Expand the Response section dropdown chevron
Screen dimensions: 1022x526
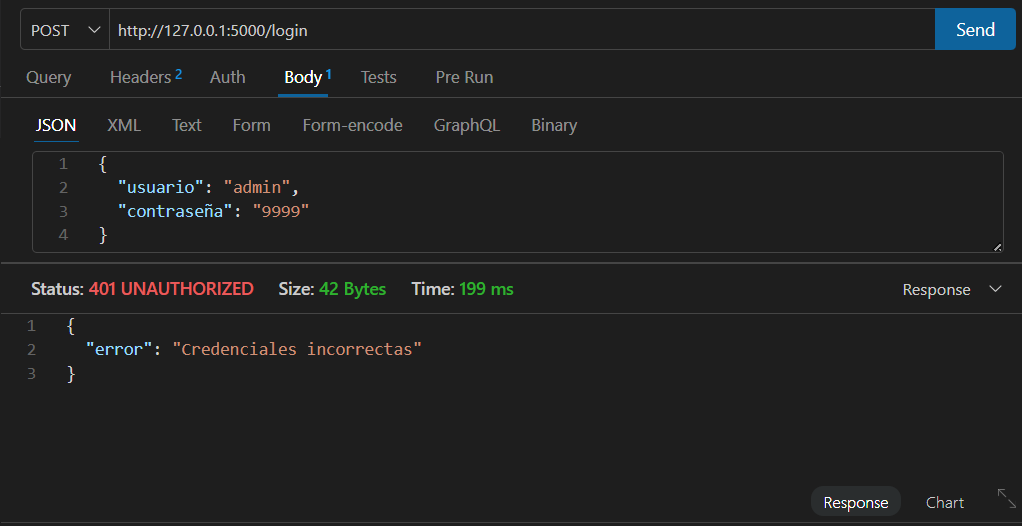click(995, 289)
